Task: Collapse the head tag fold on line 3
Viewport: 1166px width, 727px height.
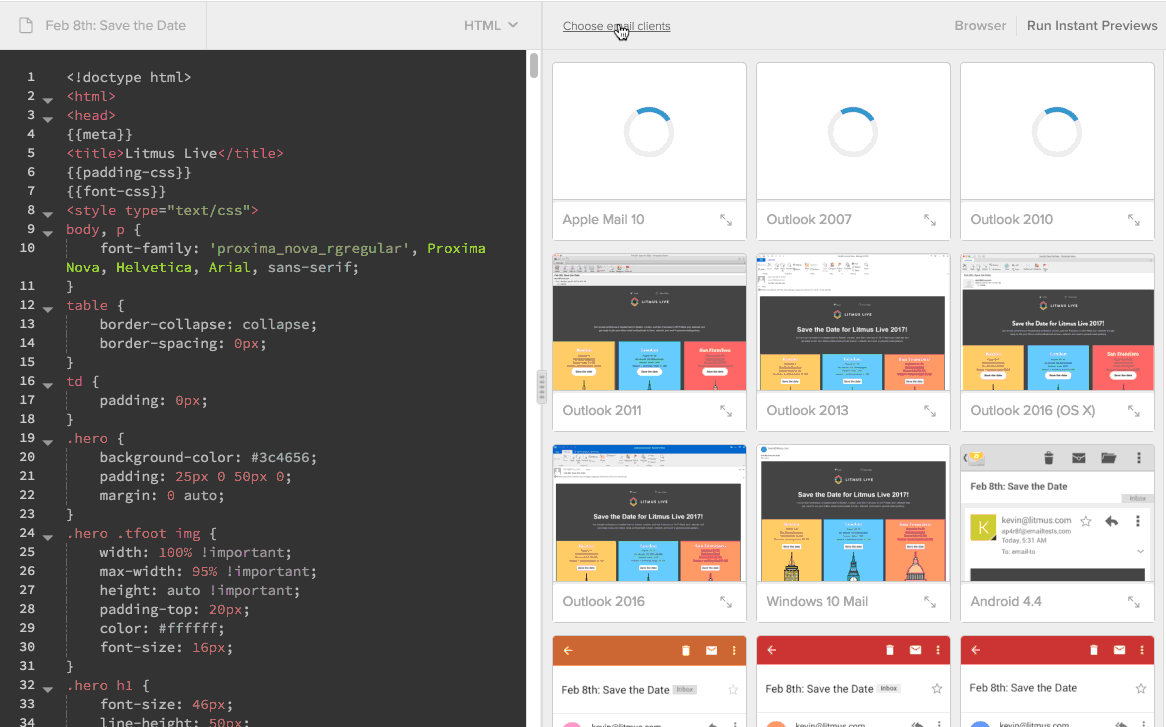Action: 48,119
